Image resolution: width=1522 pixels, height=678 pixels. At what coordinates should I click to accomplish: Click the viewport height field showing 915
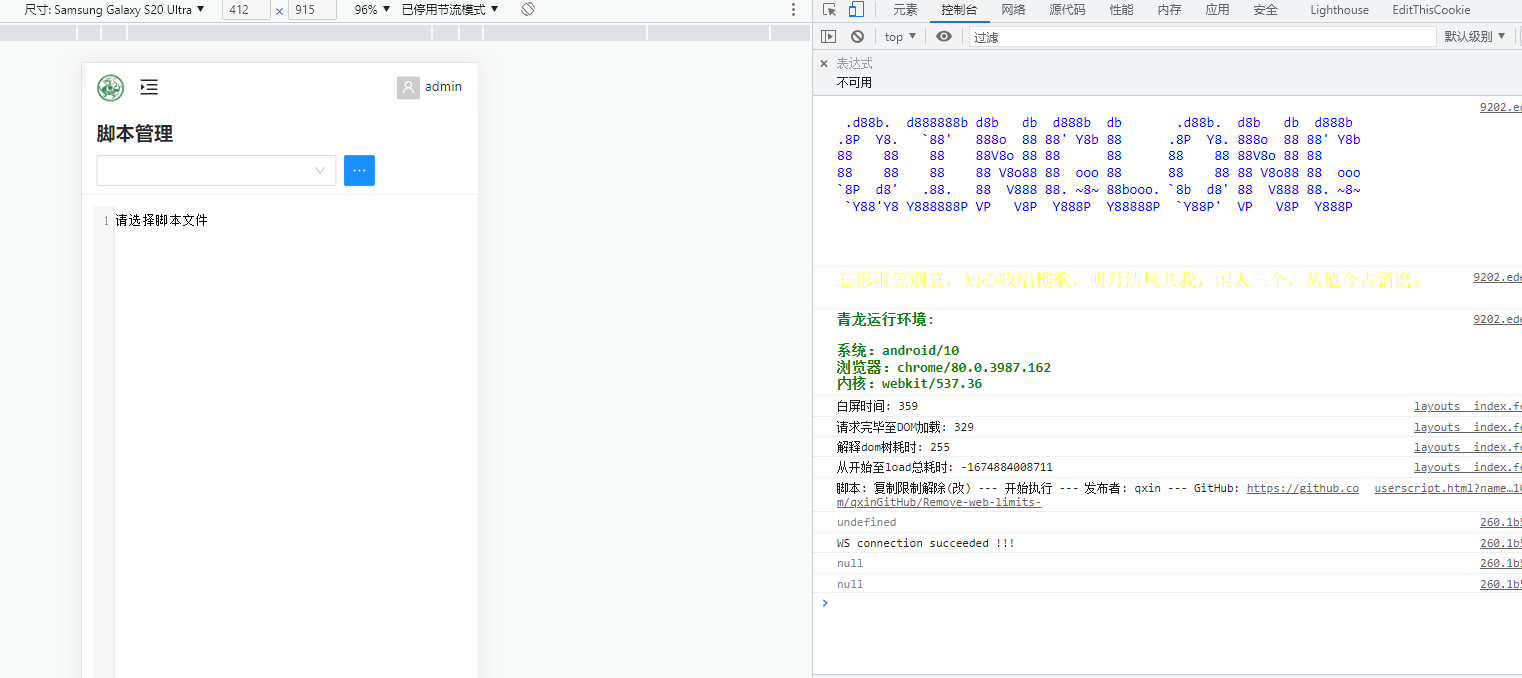tap(311, 10)
